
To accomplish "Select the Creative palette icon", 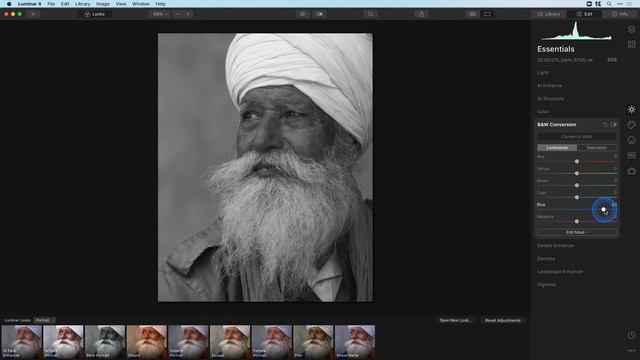I will pyautogui.click(x=631, y=125).
